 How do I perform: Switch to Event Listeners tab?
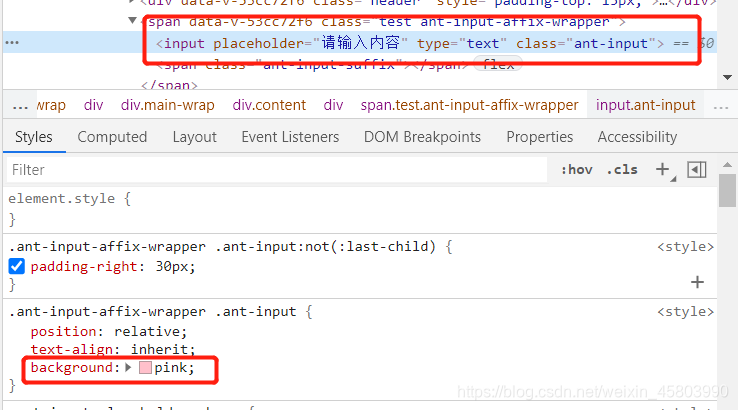click(290, 137)
